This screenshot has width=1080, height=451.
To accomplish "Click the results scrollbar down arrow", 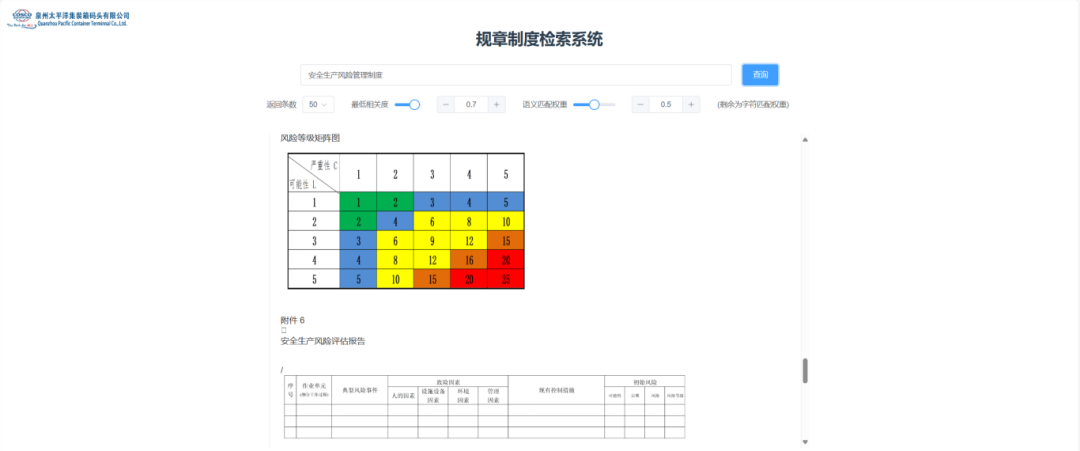I will (x=804, y=441).
